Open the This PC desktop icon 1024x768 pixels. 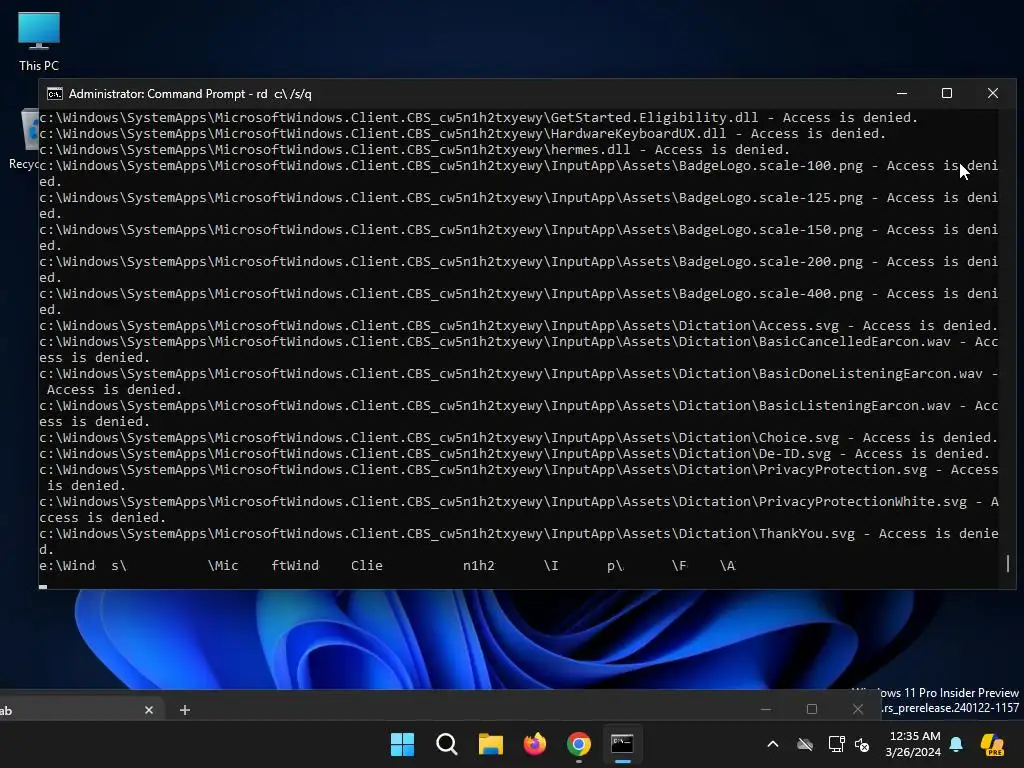point(39,40)
